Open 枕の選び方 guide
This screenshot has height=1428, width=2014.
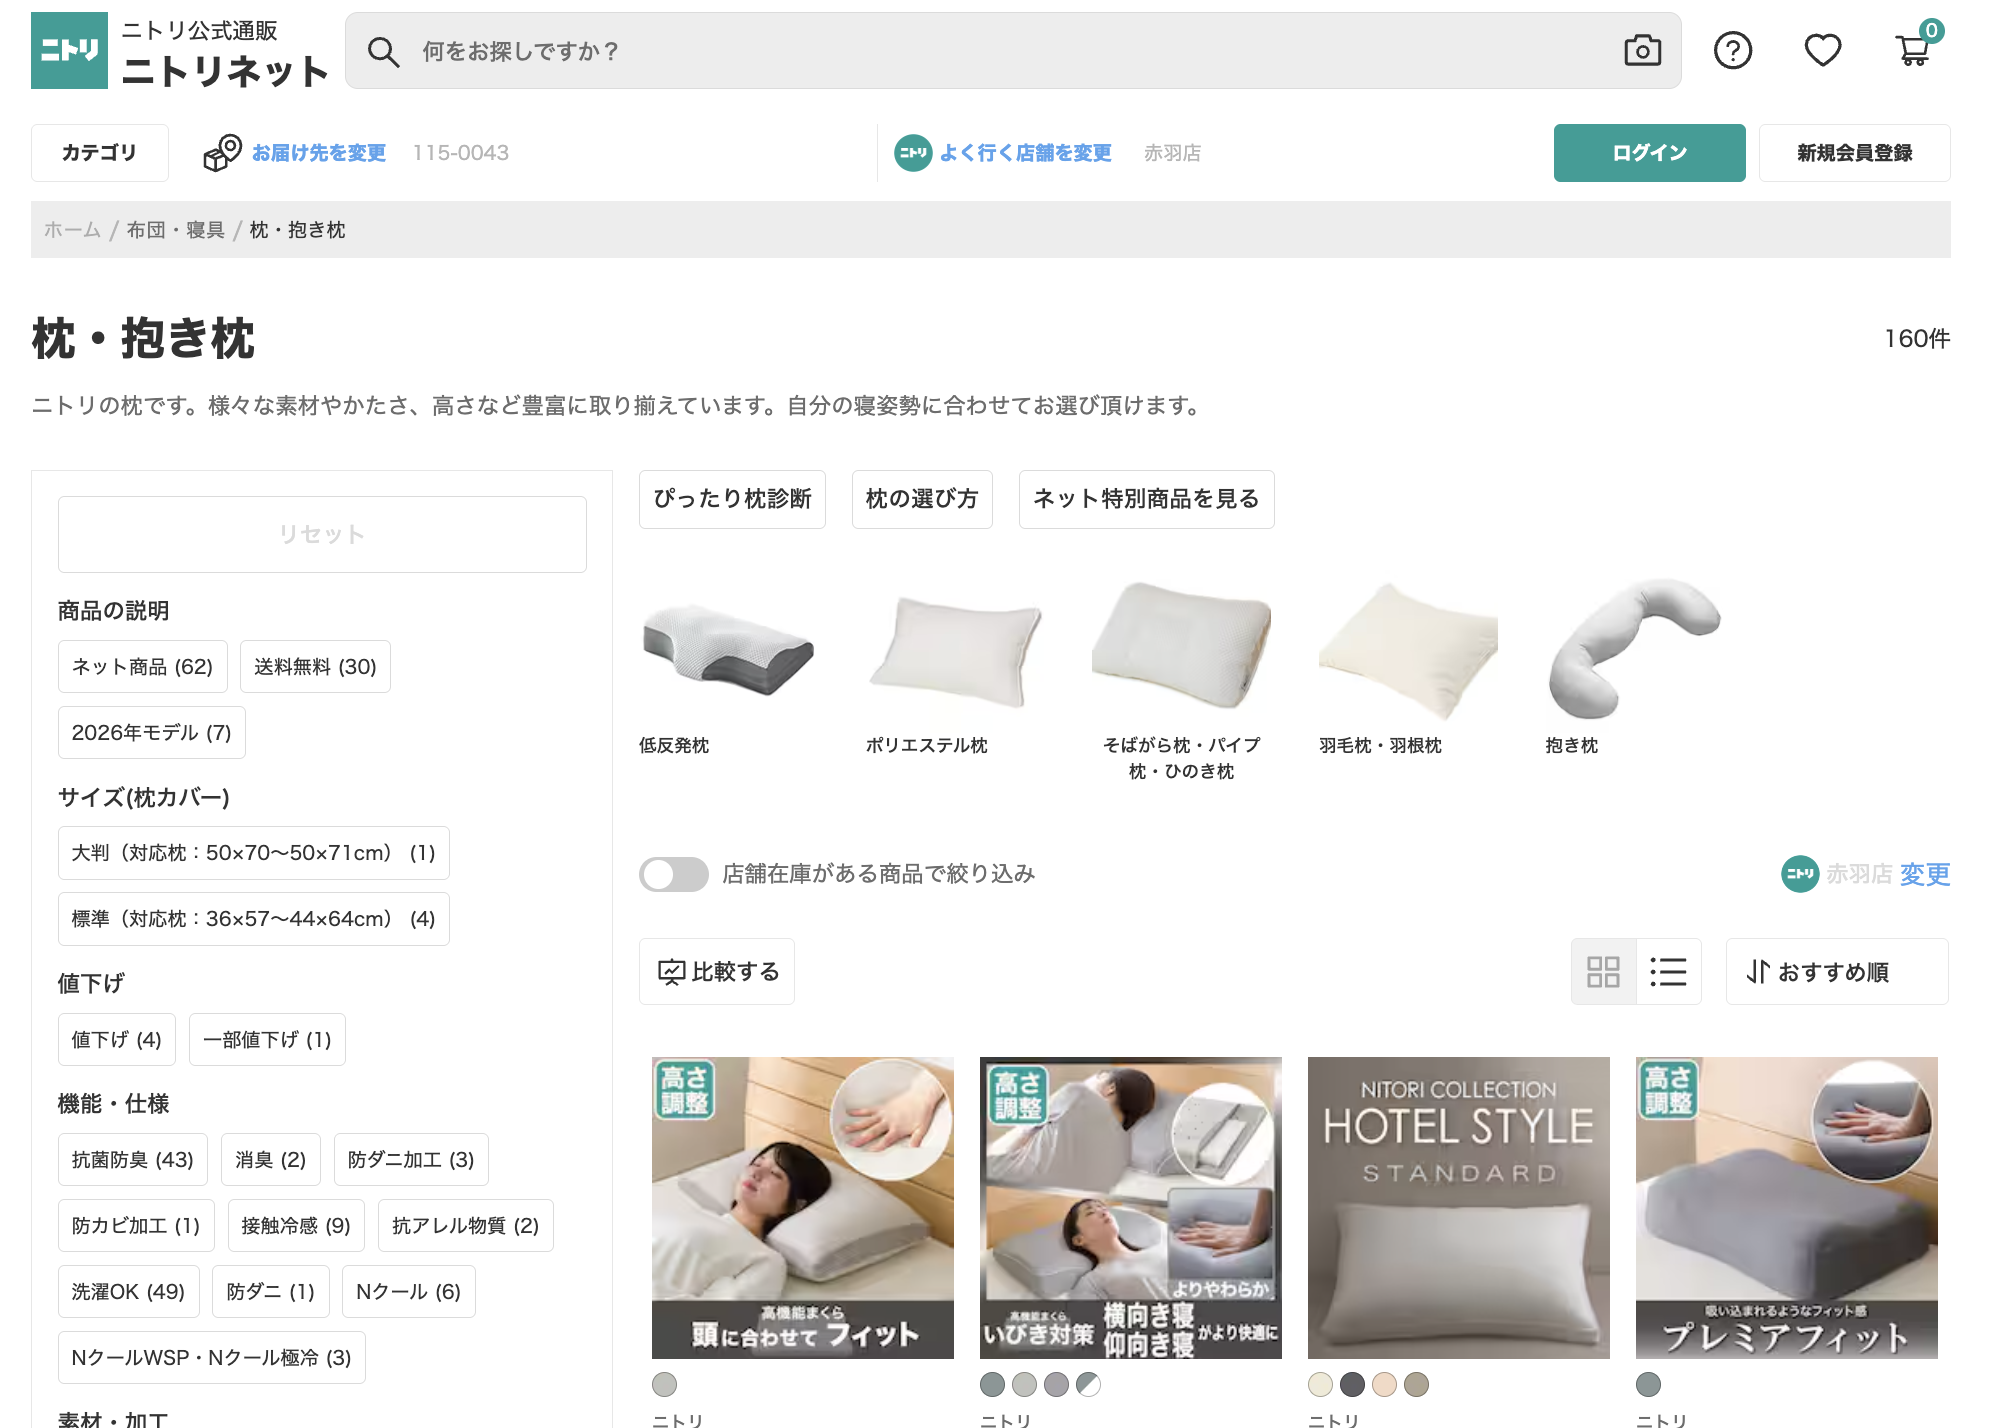922,499
